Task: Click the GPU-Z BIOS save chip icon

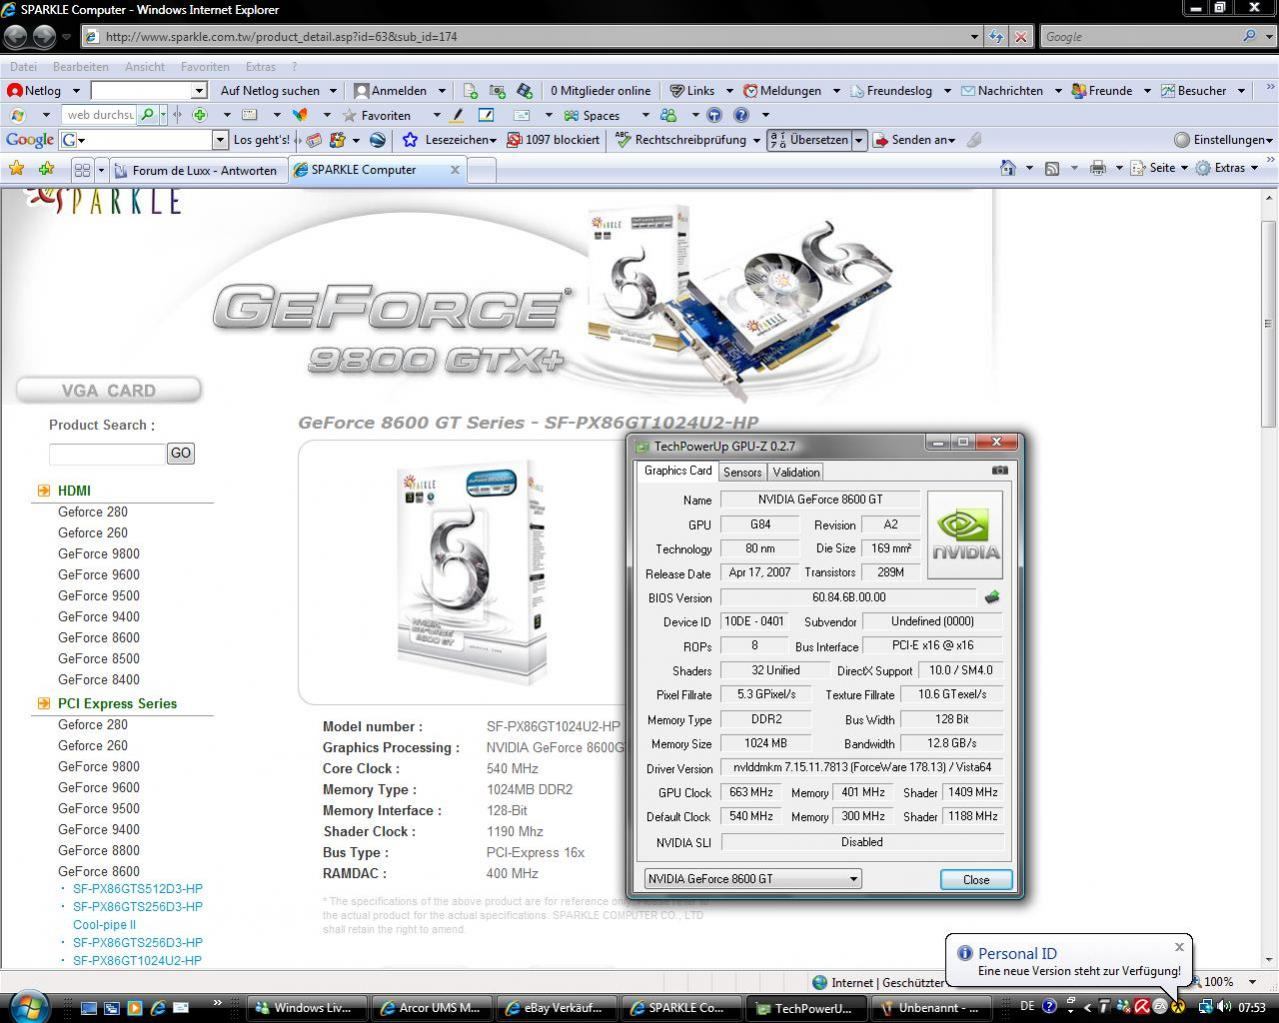Action: (x=991, y=597)
